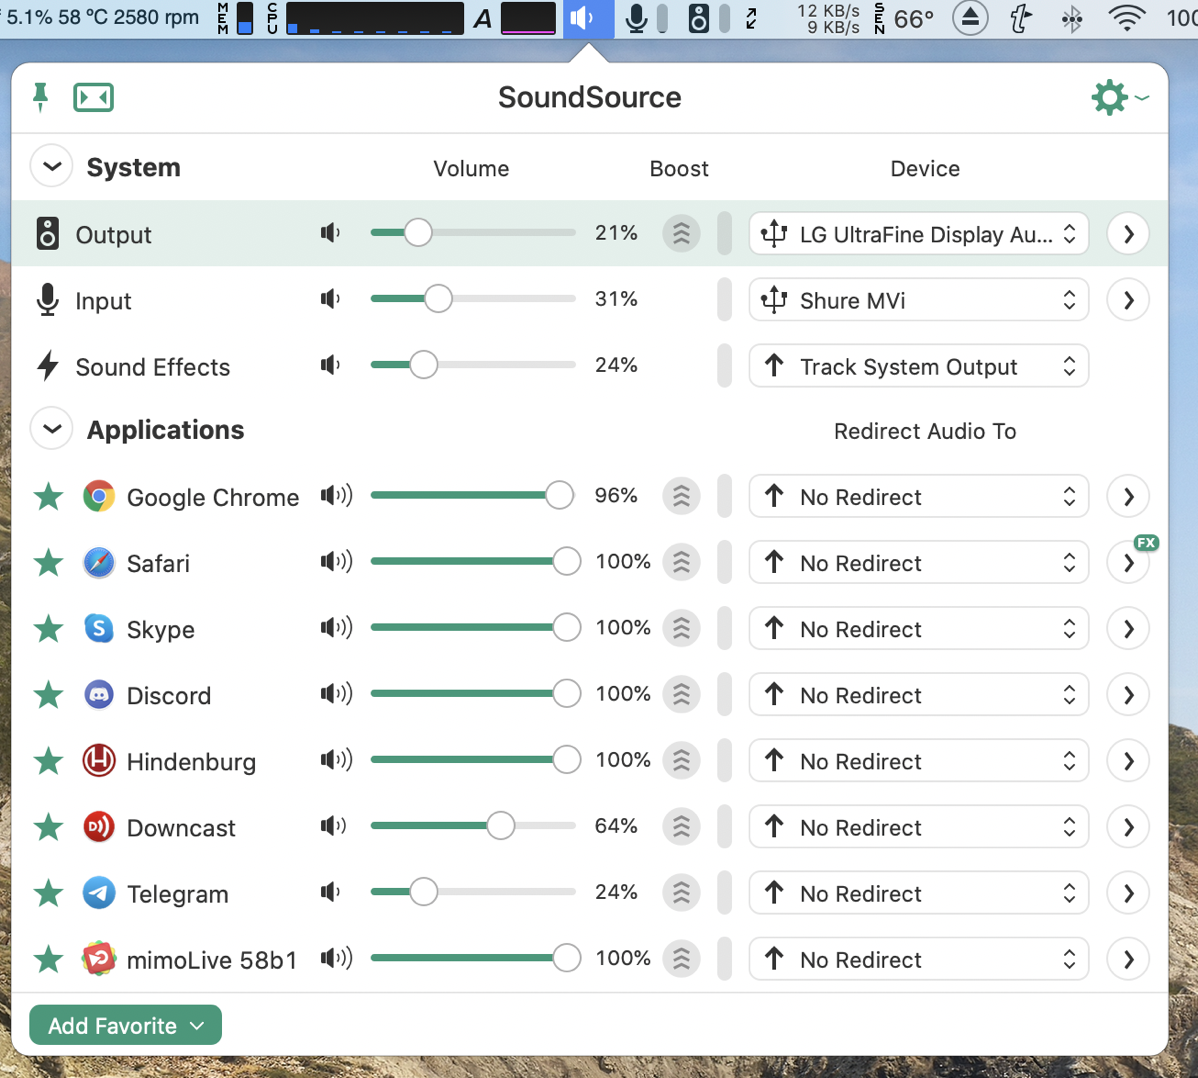Click the compact view icon

93,97
